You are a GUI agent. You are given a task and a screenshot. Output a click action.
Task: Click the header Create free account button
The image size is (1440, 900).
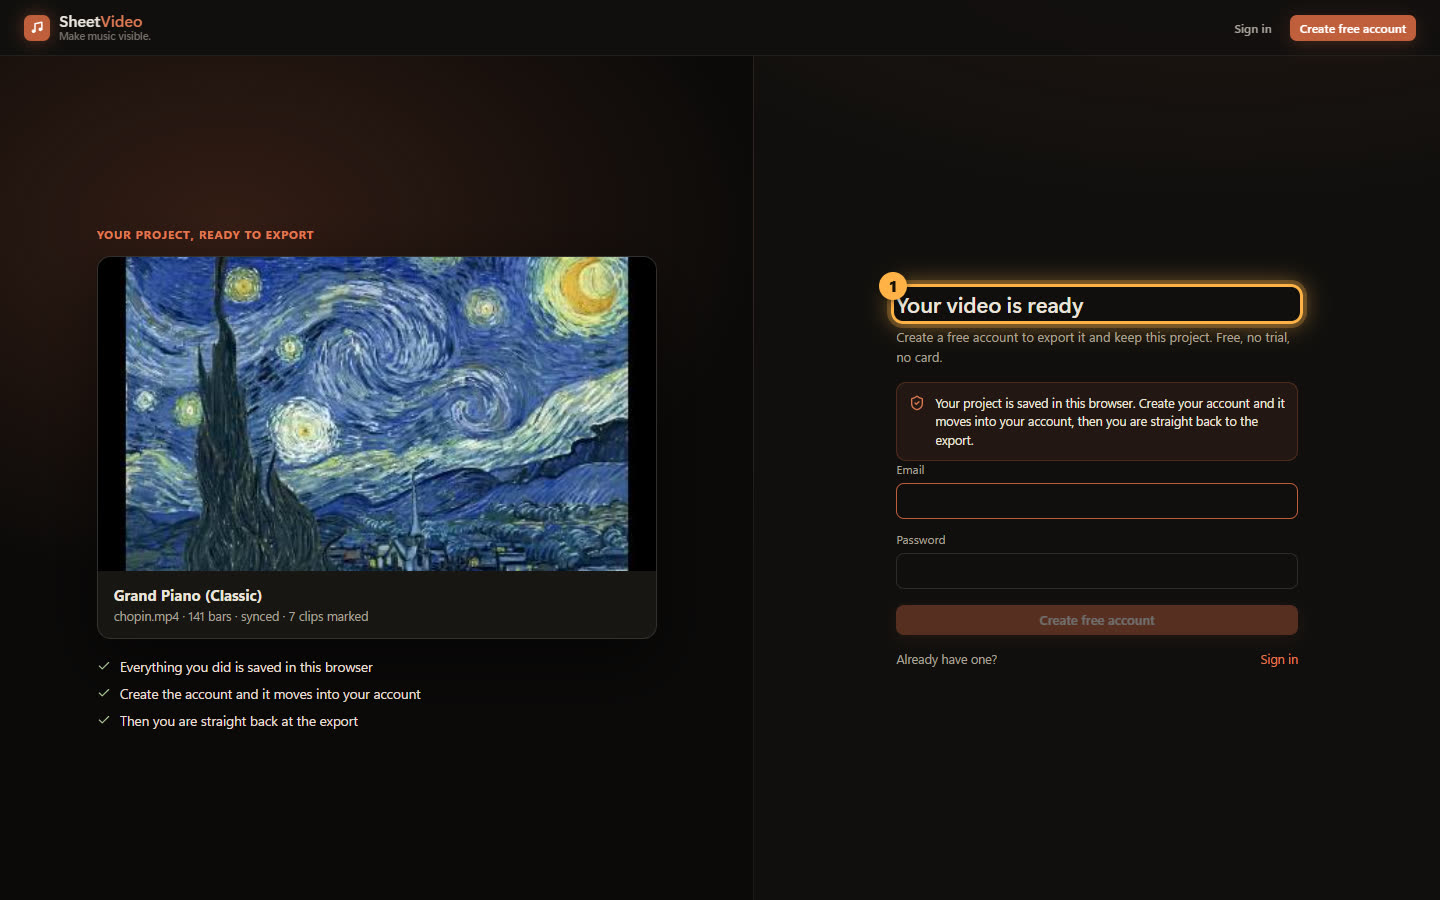point(1352,28)
